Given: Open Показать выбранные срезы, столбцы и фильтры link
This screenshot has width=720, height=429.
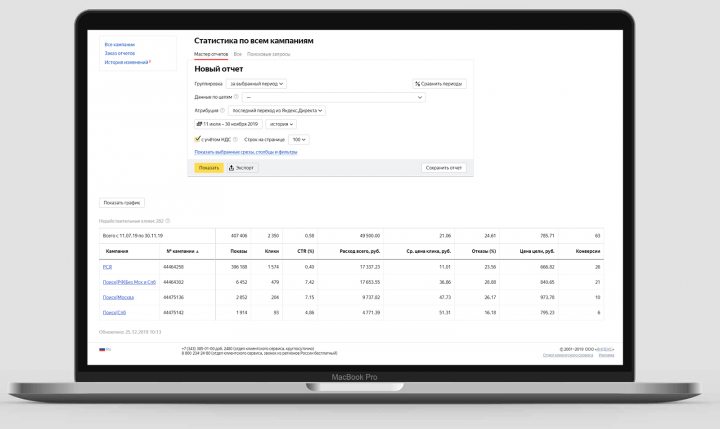Looking at the screenshot, I should [246, 152].
